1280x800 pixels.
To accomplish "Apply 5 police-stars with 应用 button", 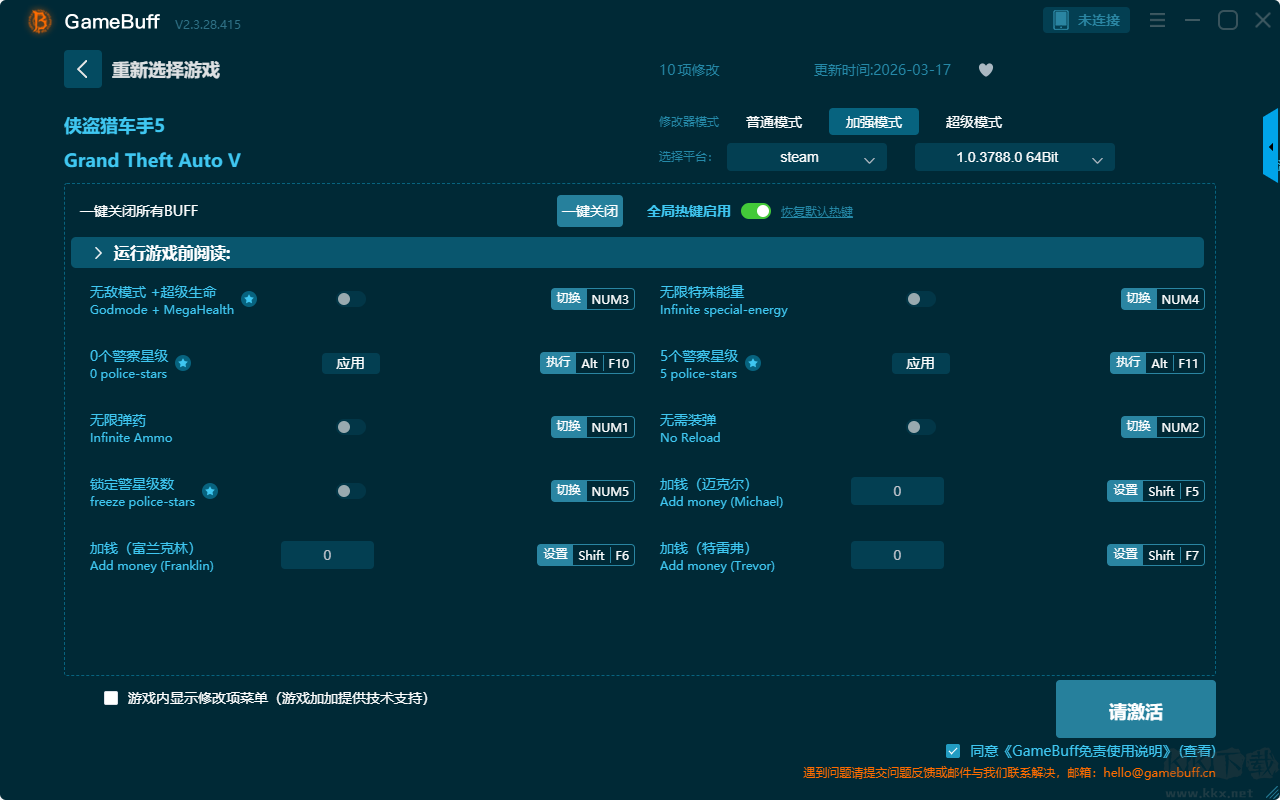I will pyautogui.click(x=921, y=363).
